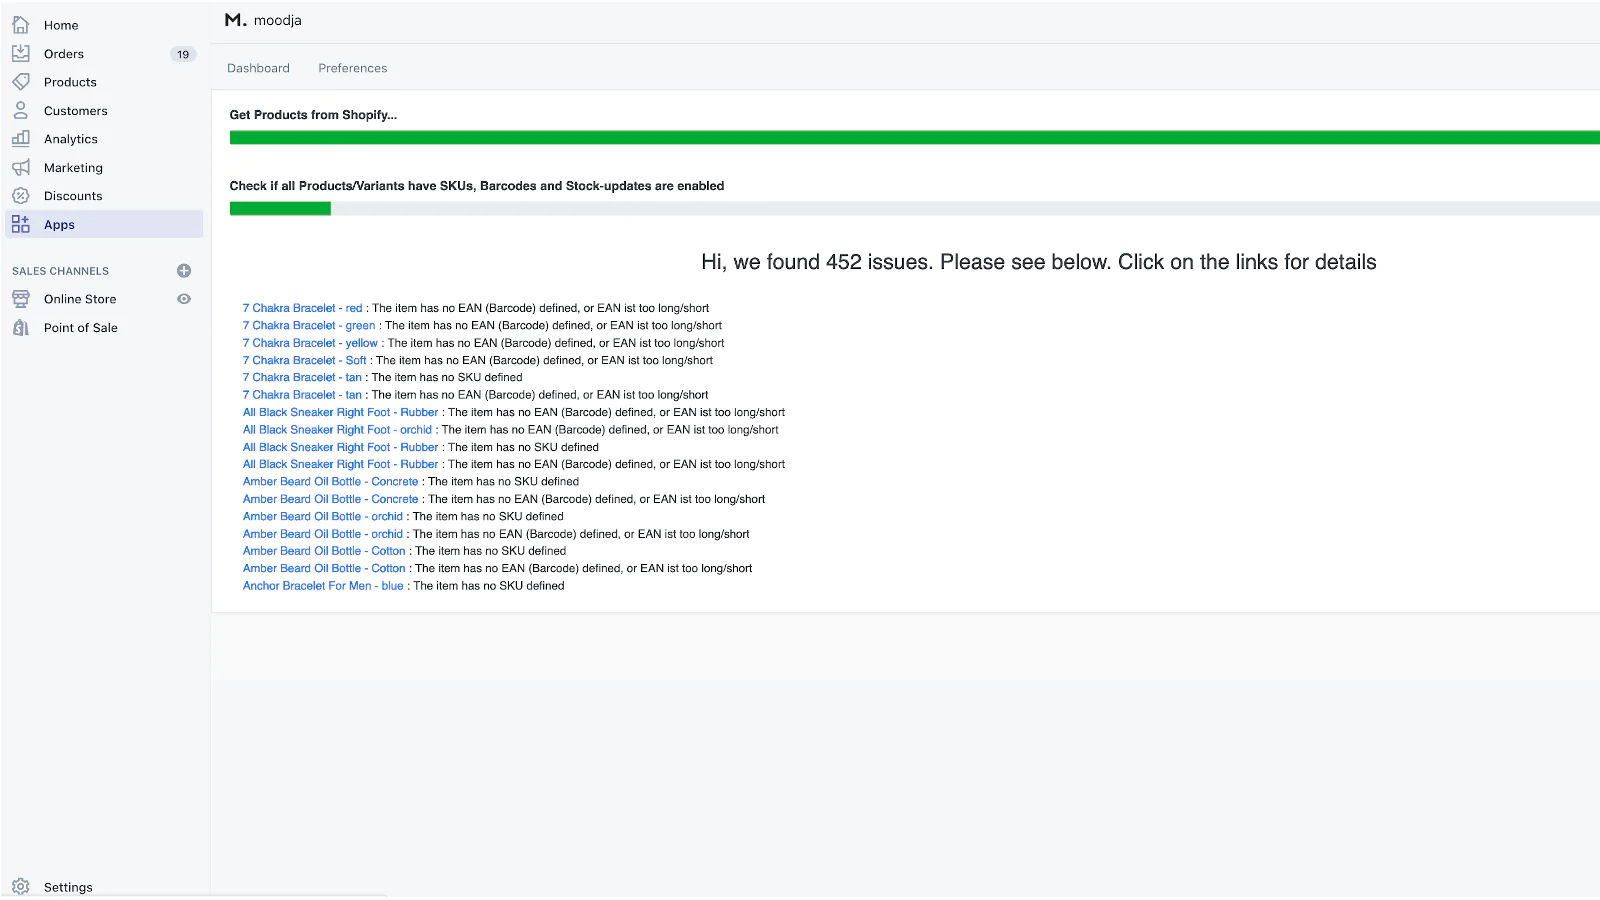The image size is (1600, 900).
Task: Click 'Get Products from Shopify...' label
Action: pos(313,115)
